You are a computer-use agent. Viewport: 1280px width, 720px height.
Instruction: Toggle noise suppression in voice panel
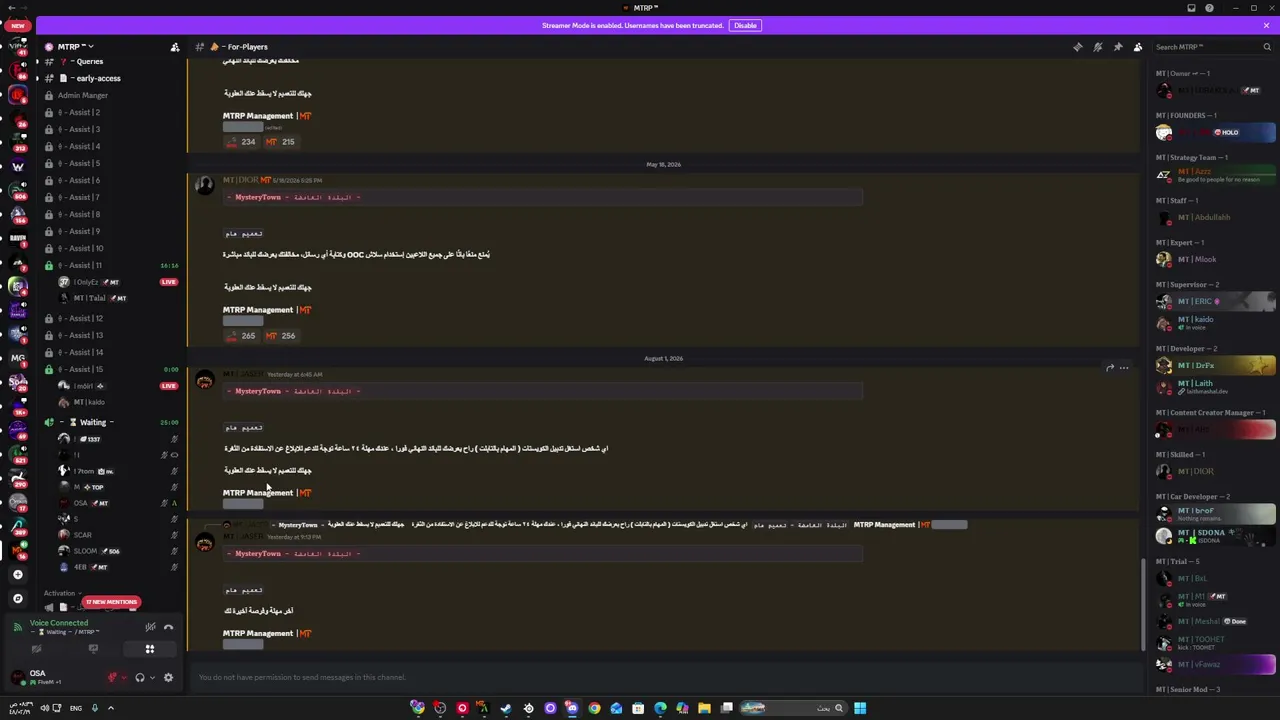[150, 627]
